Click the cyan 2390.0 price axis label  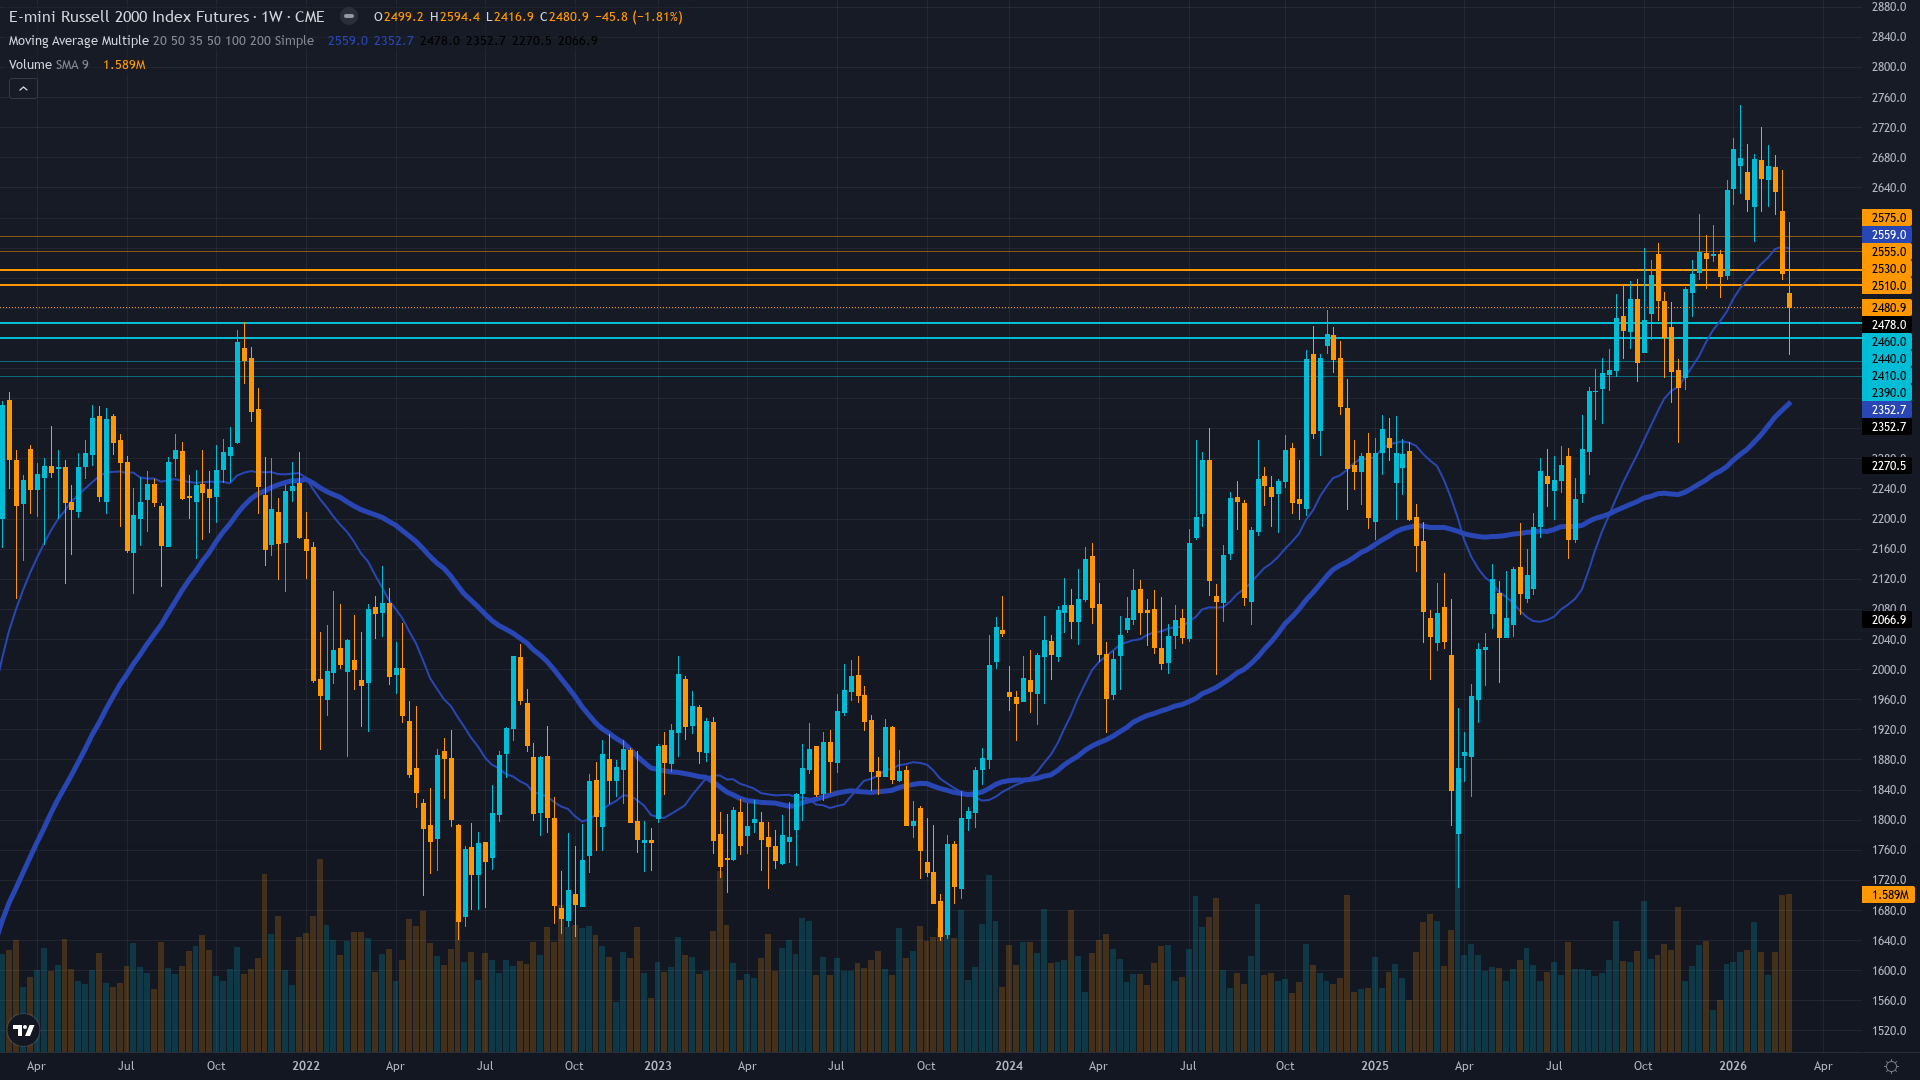1887,393
